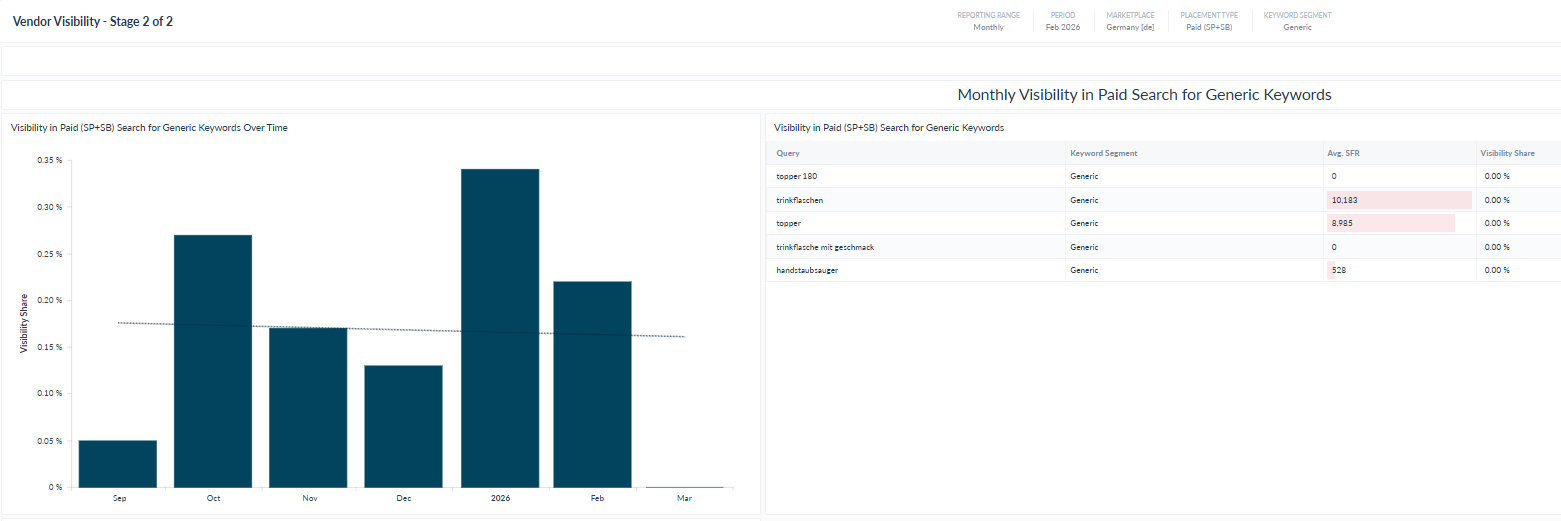
Task: Click the Avg. SFR value 10,183
Action: (1344, 200)
